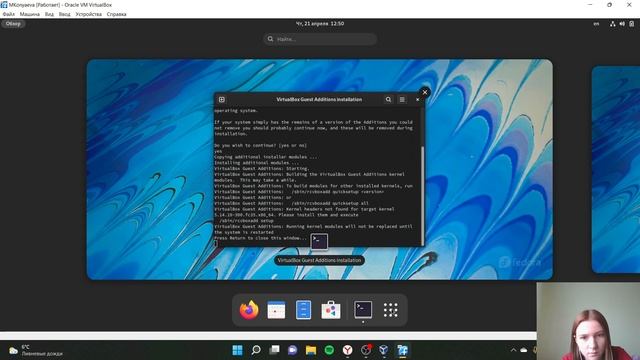Click the terminal search magnifier icon
This screenshot has width=640, height=360.
[x=388, y=100]
